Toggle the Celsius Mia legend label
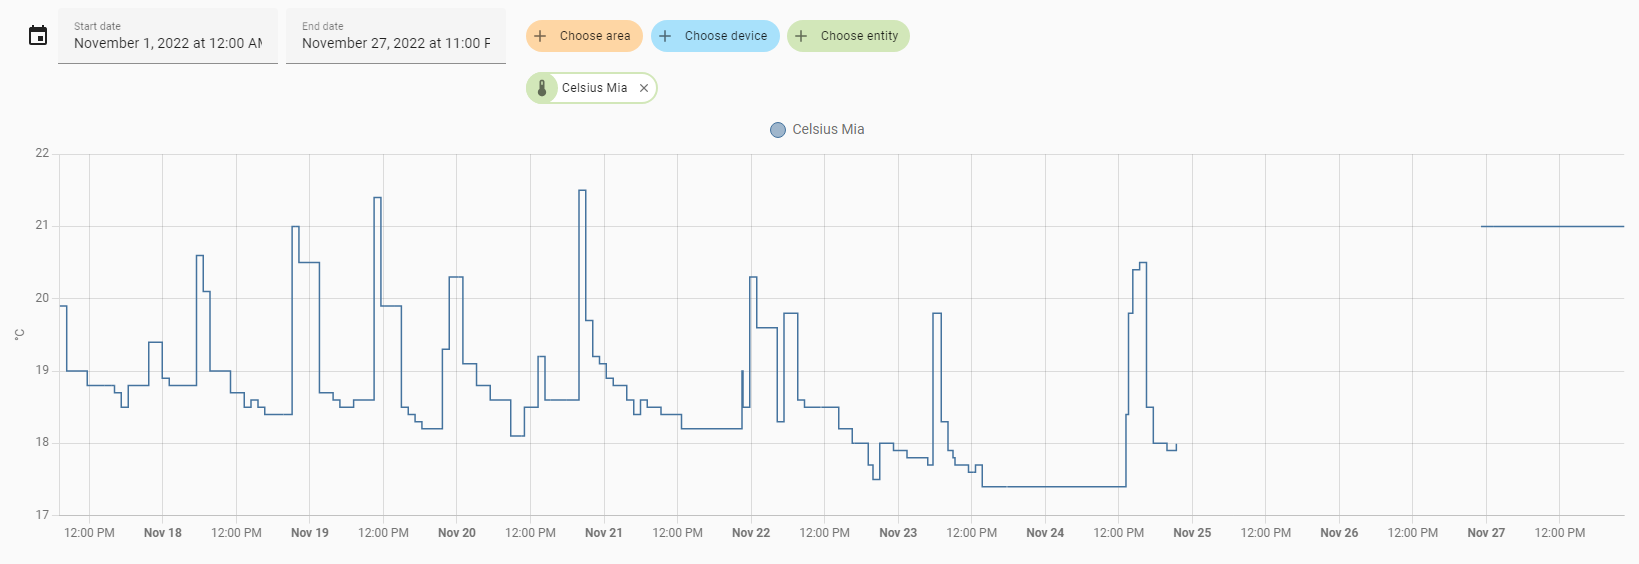 click(828, 130)
